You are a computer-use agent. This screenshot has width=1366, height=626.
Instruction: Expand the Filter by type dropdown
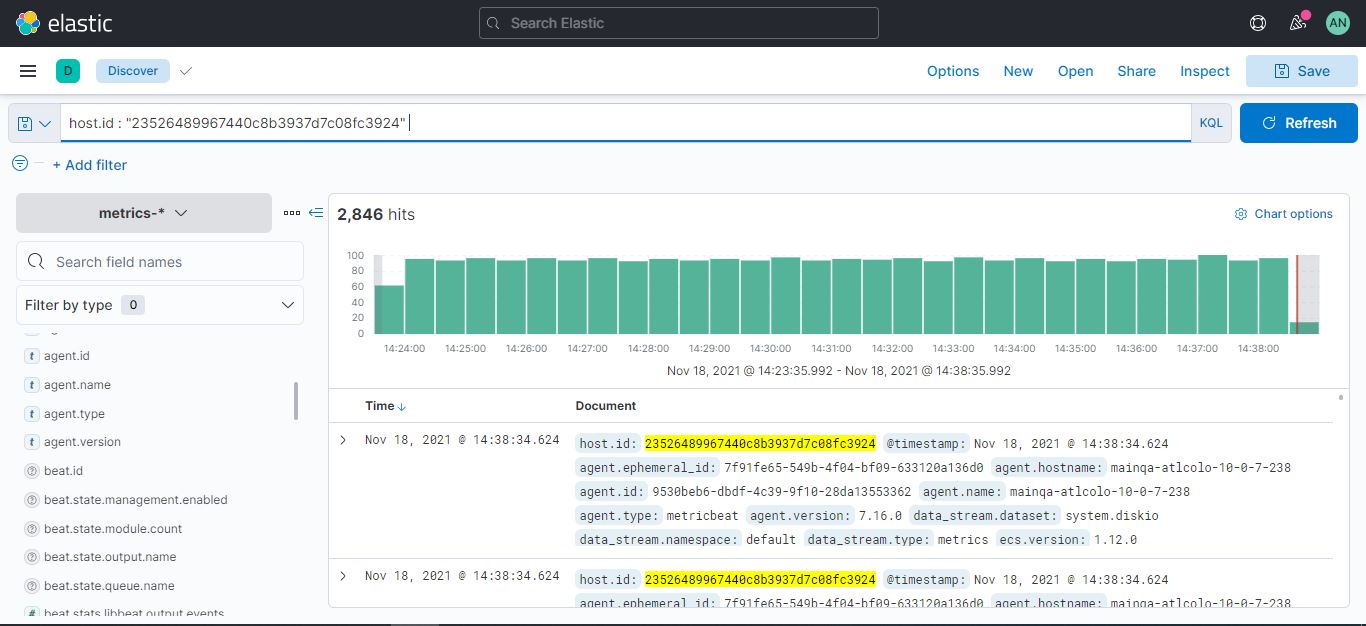click(x=160, y=305)
